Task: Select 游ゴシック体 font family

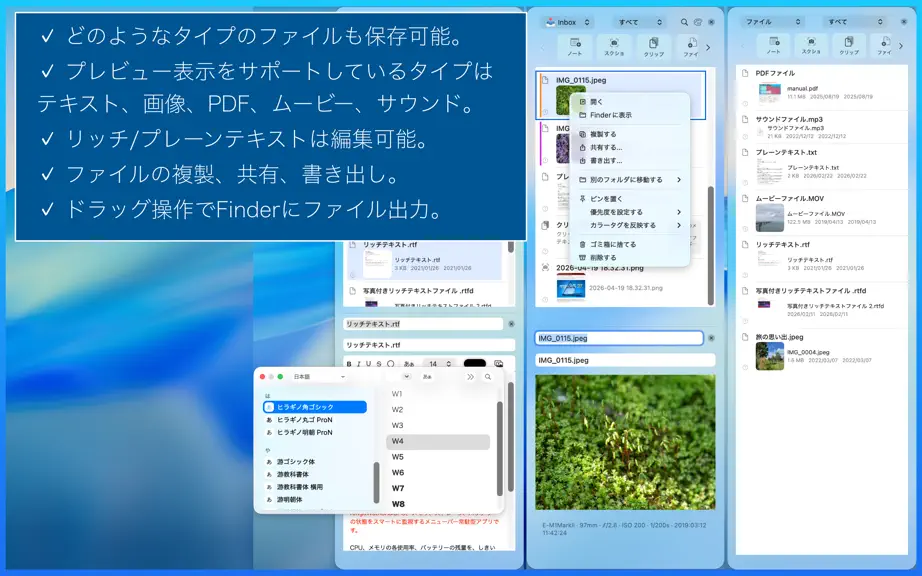Action: (x=315, y=462)
